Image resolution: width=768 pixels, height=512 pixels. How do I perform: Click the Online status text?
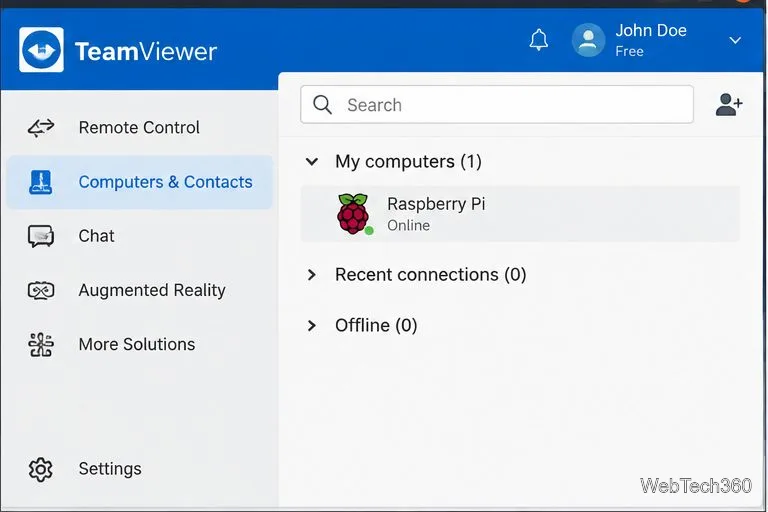(x=408, y=225)
